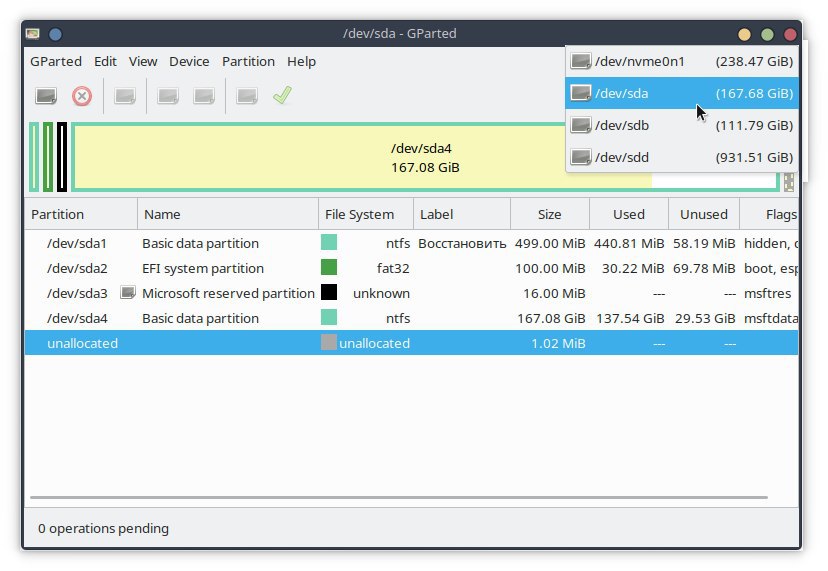The width and height of the screenshot is (828, 571).
Task: Click the /dev/sda disk icon in list
Action: pos(581,93)
